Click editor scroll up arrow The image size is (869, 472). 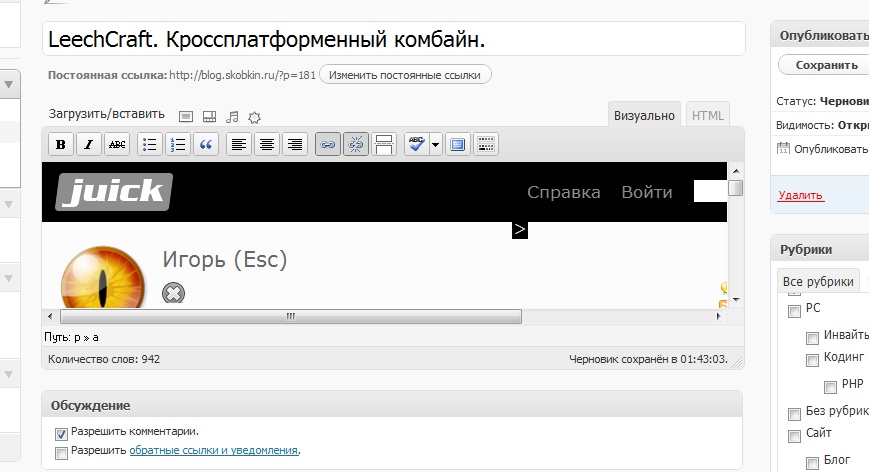736,171
